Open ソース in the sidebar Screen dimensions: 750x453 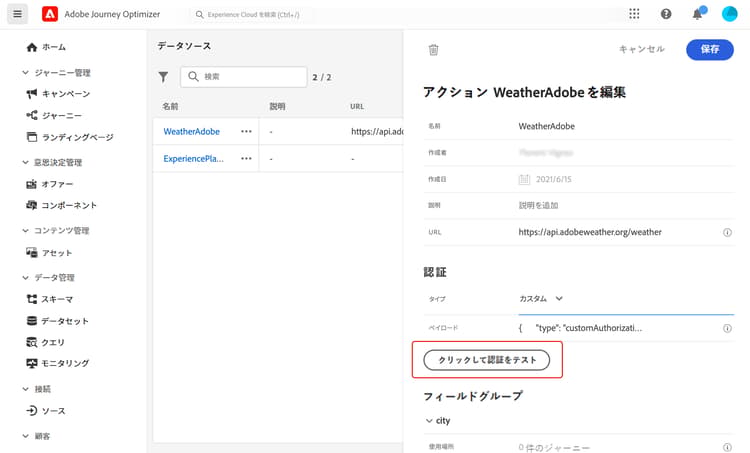(x=54, y=410)
